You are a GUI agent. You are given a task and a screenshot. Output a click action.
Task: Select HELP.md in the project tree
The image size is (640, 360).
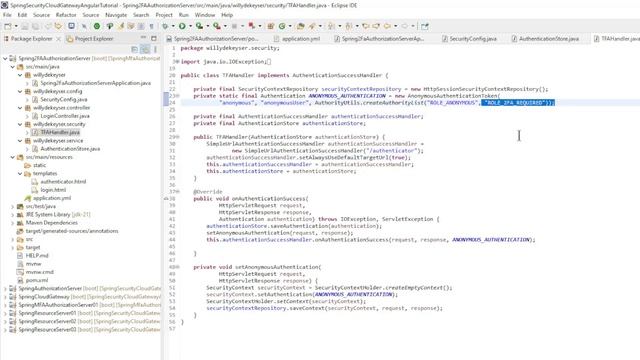click(37, 256)
